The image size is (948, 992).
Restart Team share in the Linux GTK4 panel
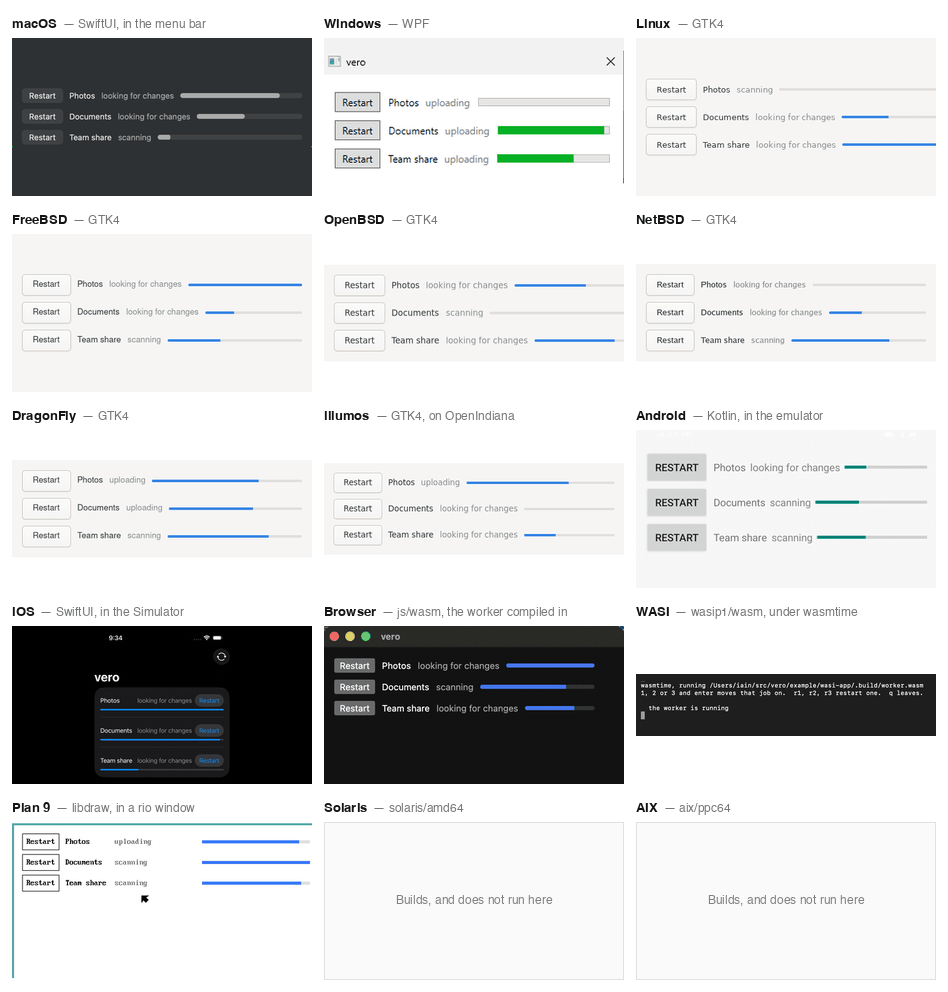[671, 145]
